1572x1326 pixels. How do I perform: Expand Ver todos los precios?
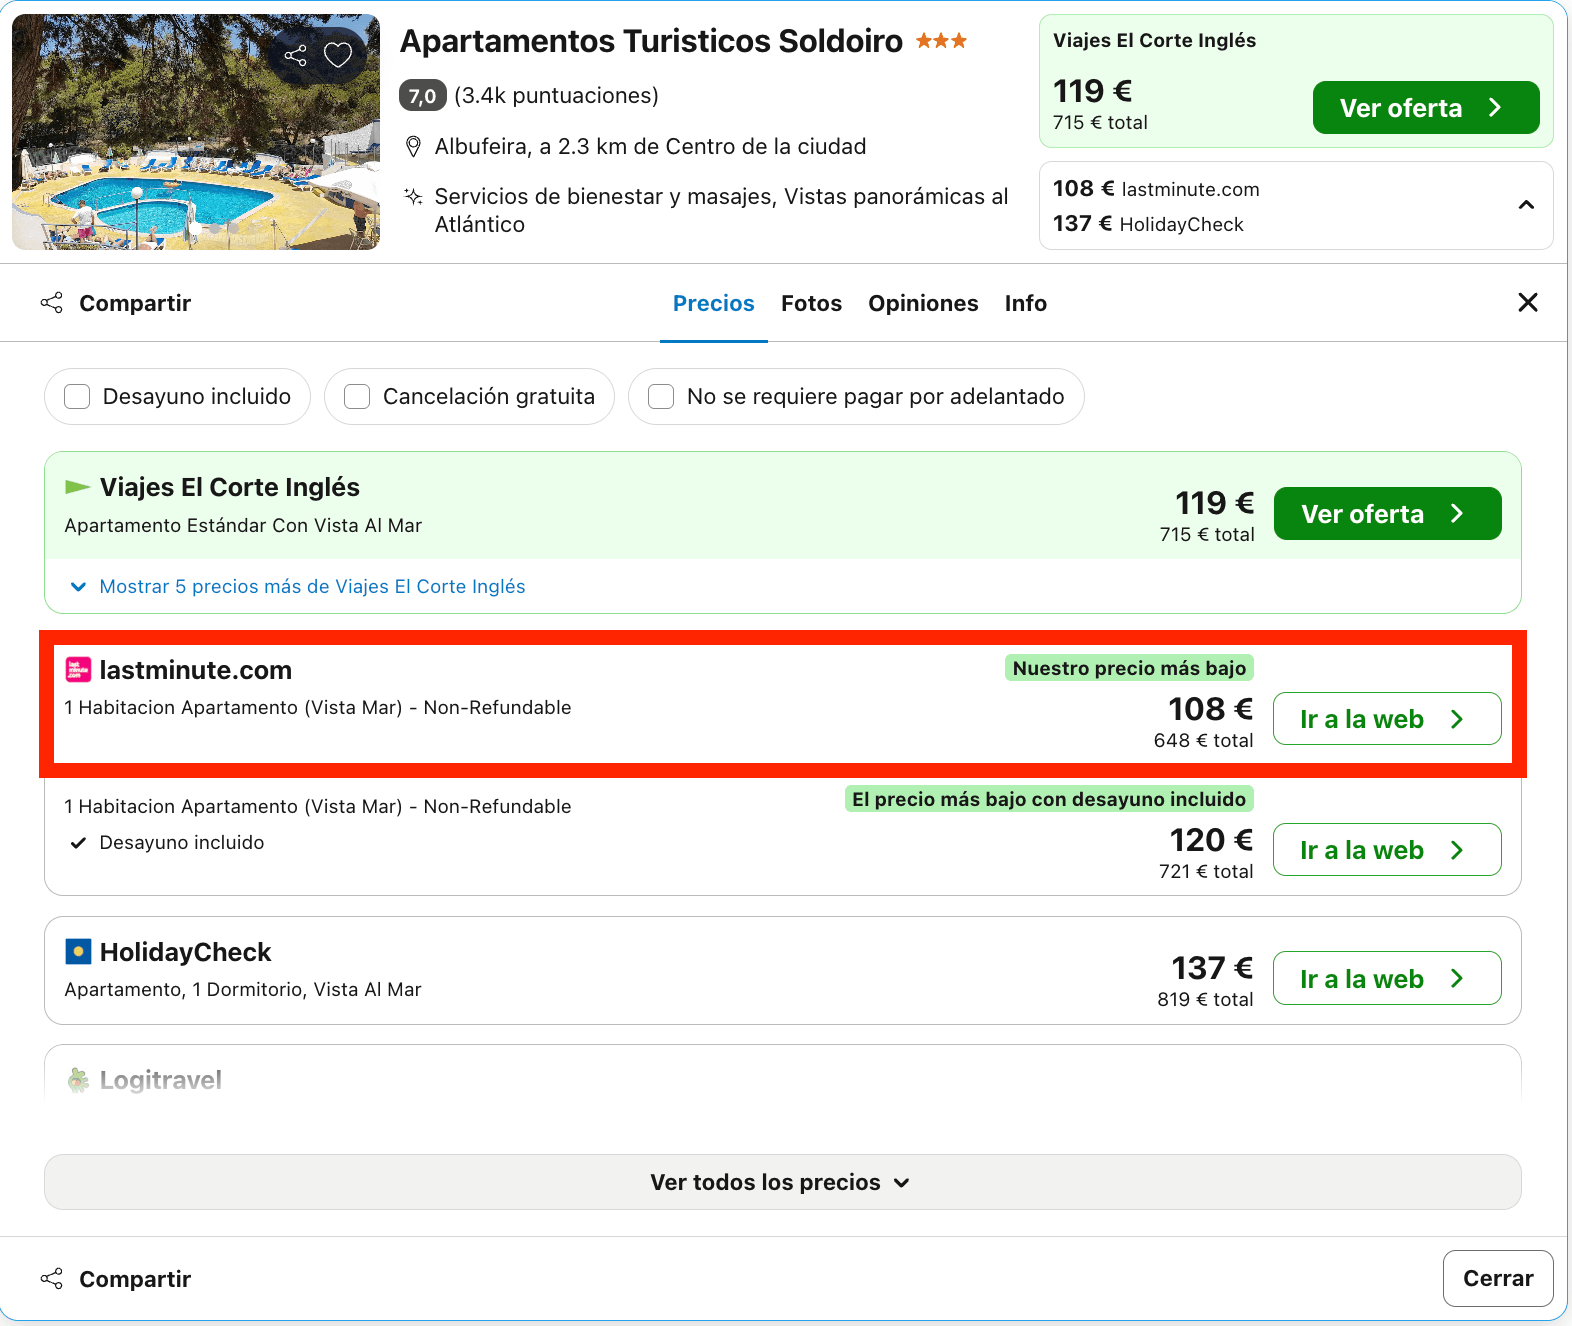(782, 1182)
